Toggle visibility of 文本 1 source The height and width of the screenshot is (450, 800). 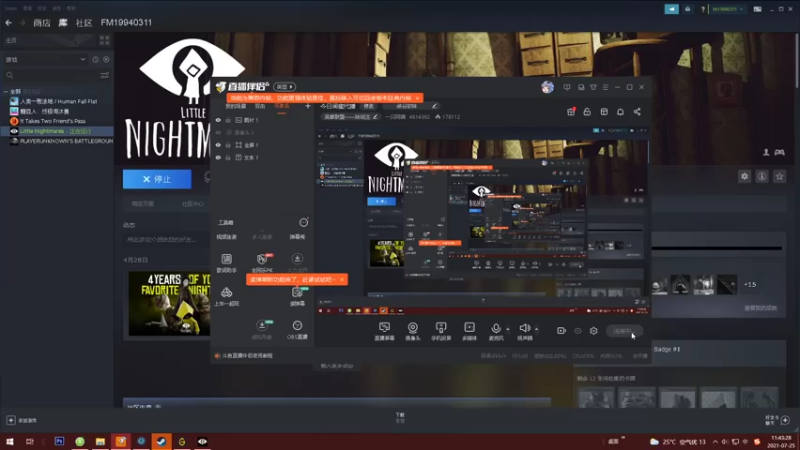coord(218,158)
